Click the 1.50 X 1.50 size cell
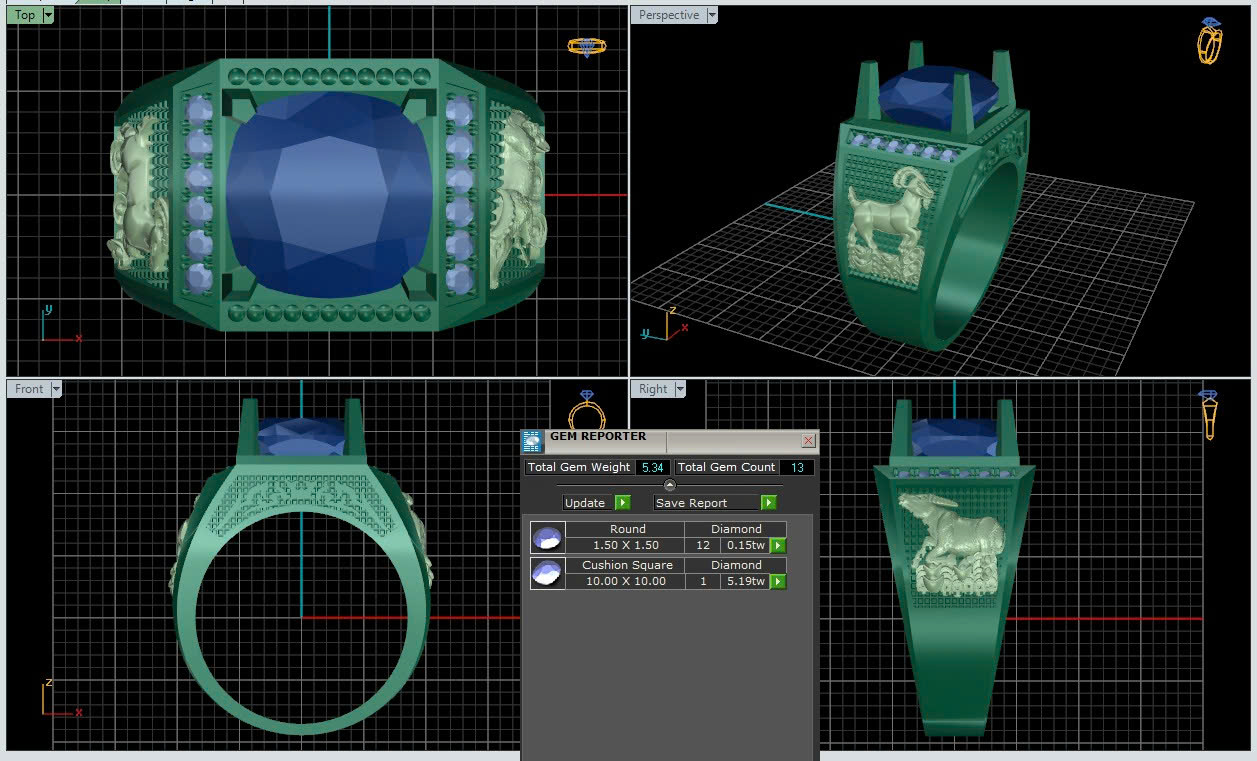The image size is (1257, 761). point(626,546)
